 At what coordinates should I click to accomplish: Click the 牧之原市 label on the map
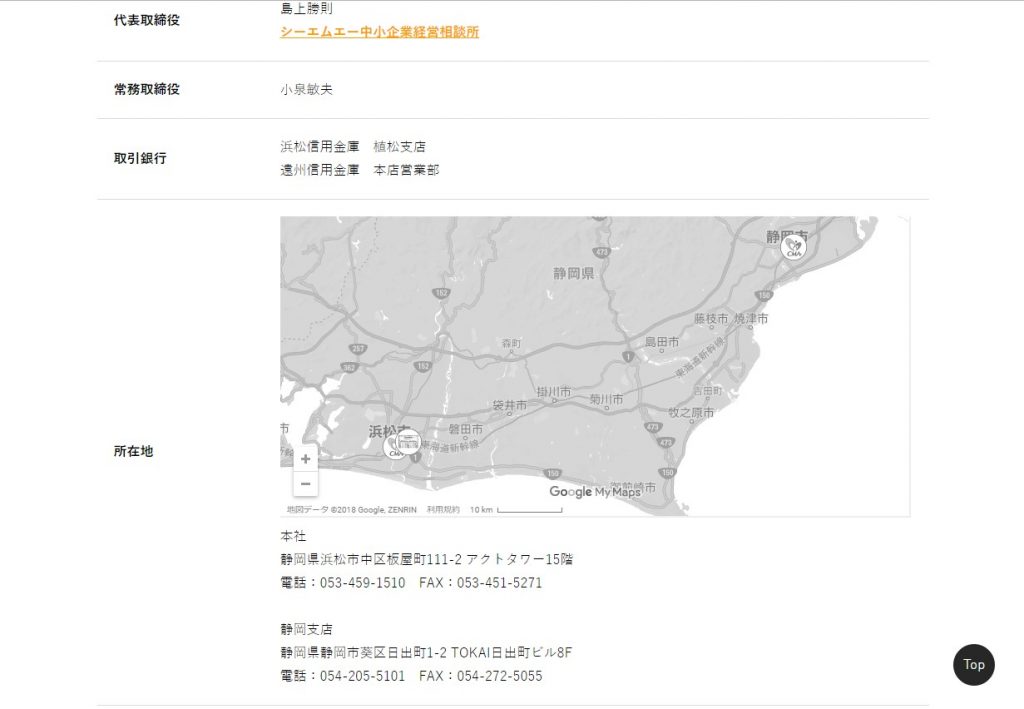(x=691, y=412)
